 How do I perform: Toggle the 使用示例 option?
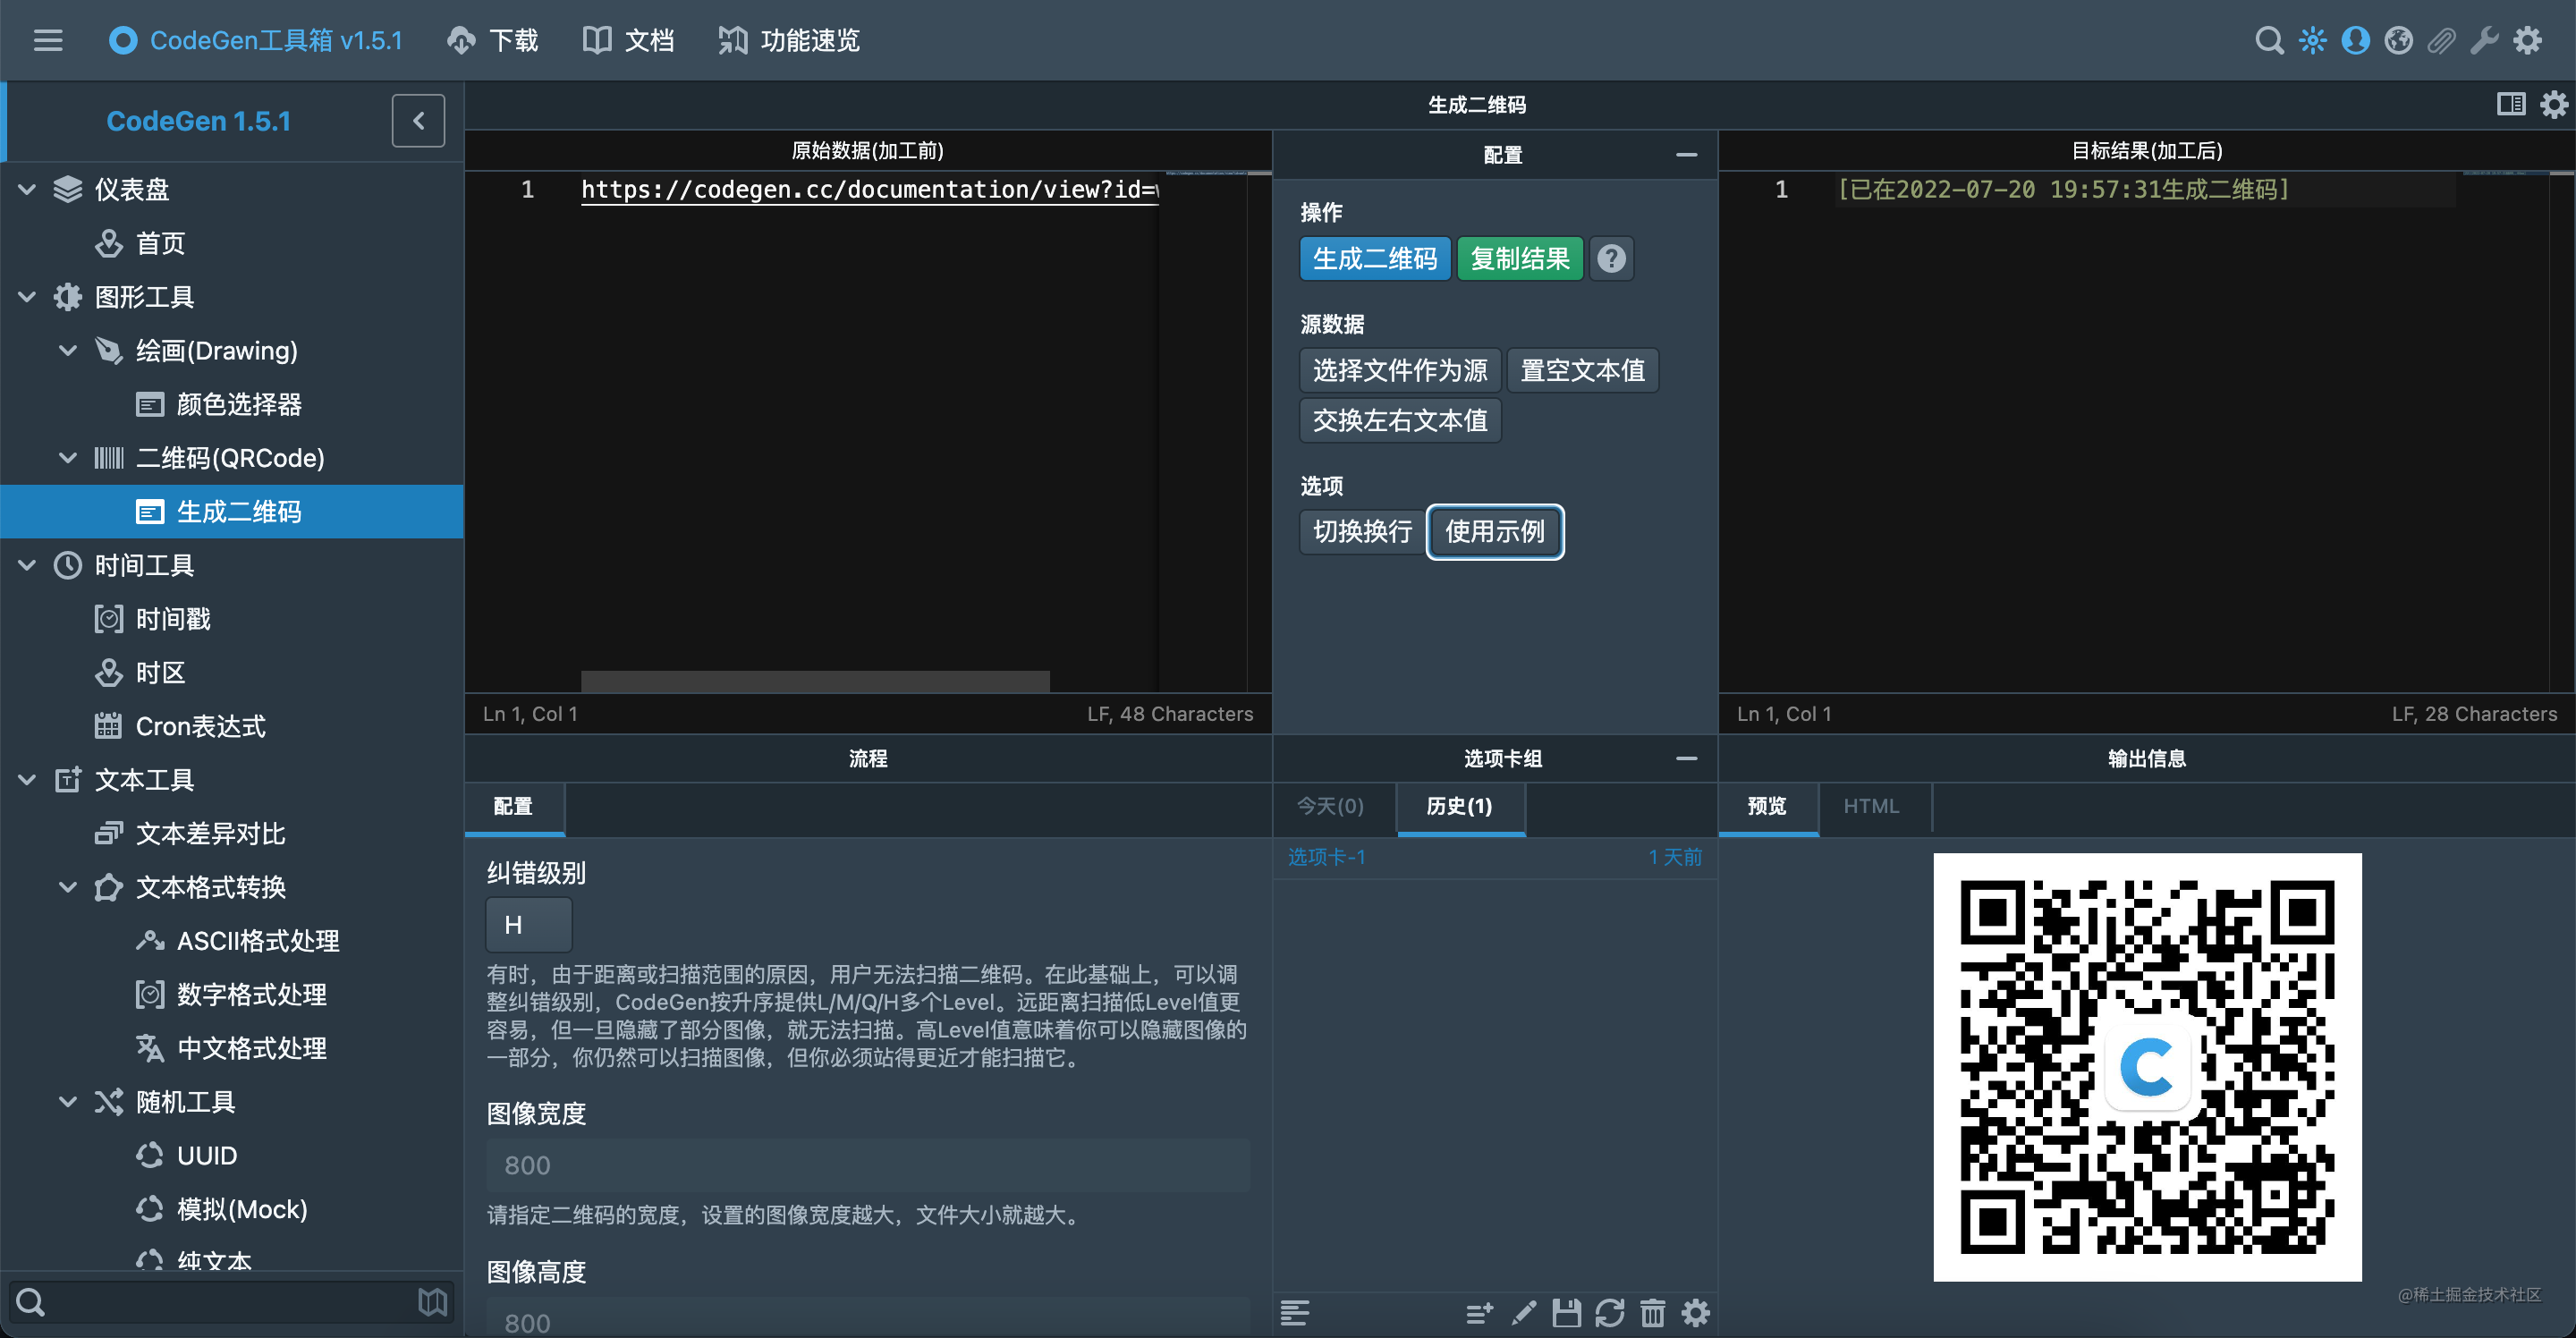[1494, 532]
